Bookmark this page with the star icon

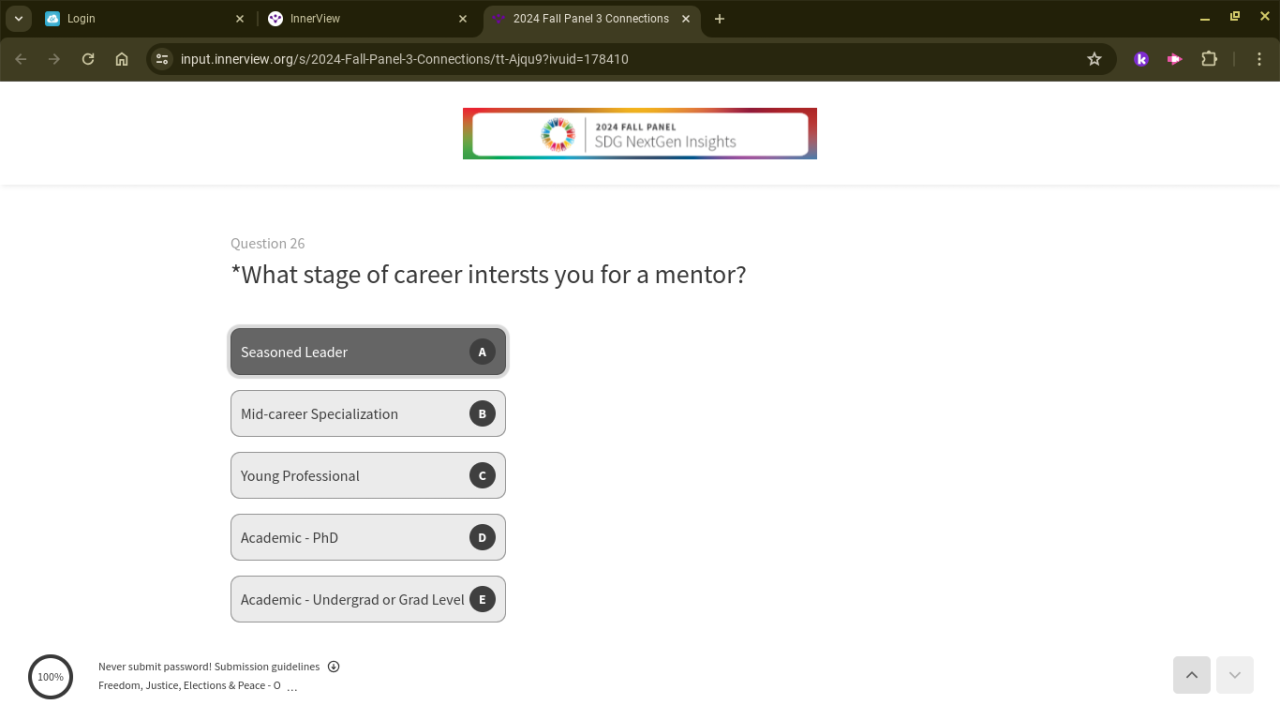(x=1094, y=59)
